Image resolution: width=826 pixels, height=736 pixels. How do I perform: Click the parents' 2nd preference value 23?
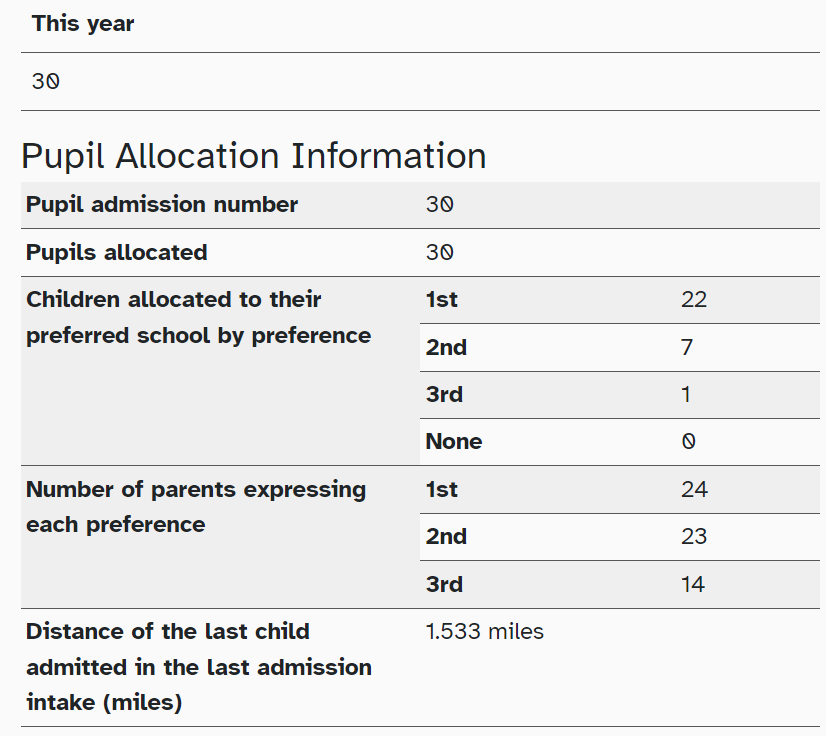(694, 537)
